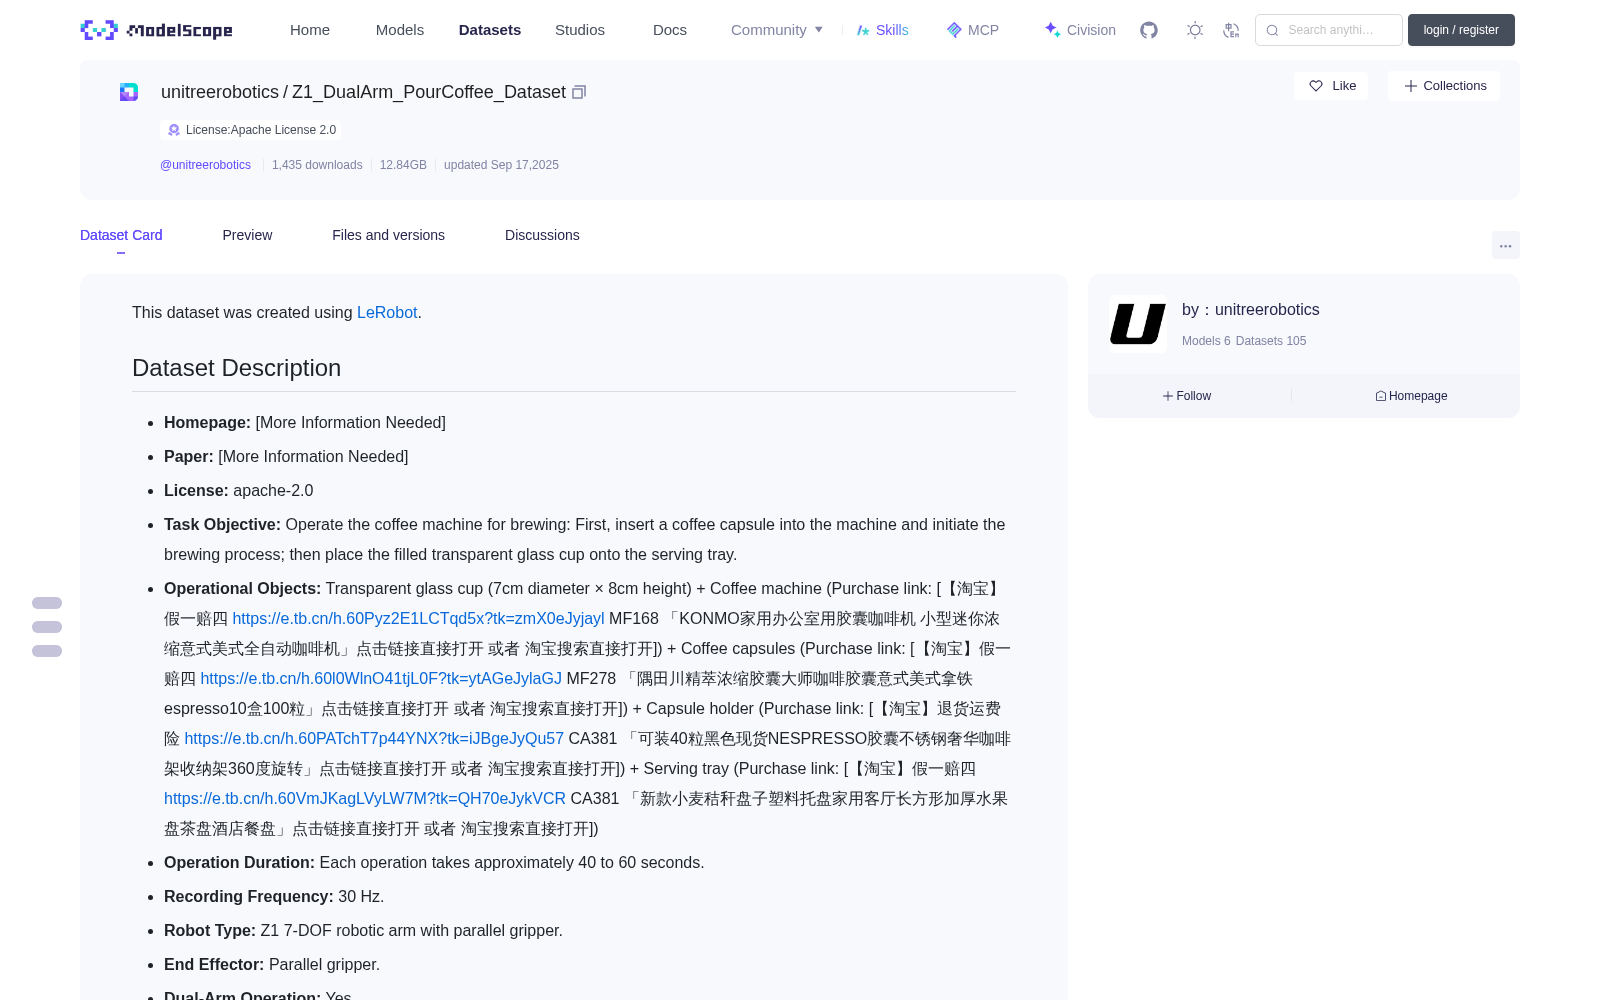Open serving tray link h.60VmJKagLVyLW7M

365,799
